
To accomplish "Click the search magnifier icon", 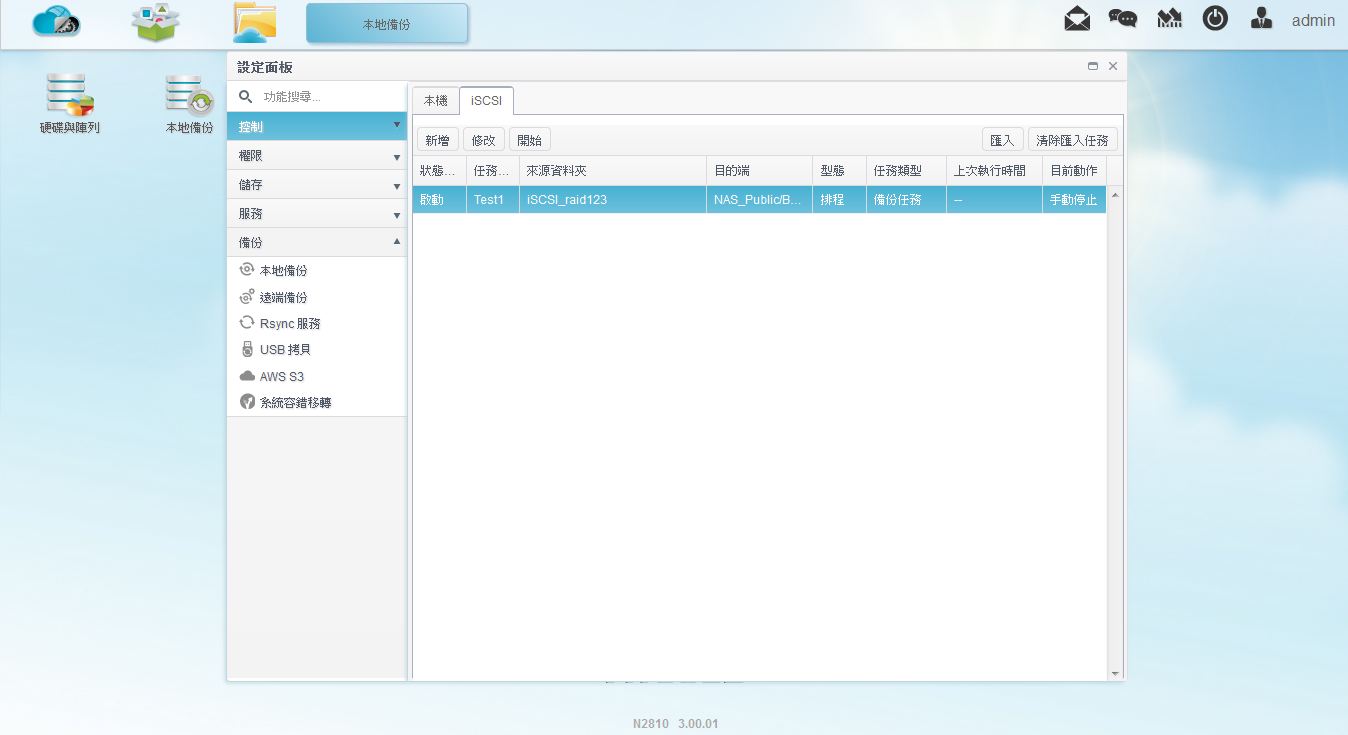I will coord(245,97).
